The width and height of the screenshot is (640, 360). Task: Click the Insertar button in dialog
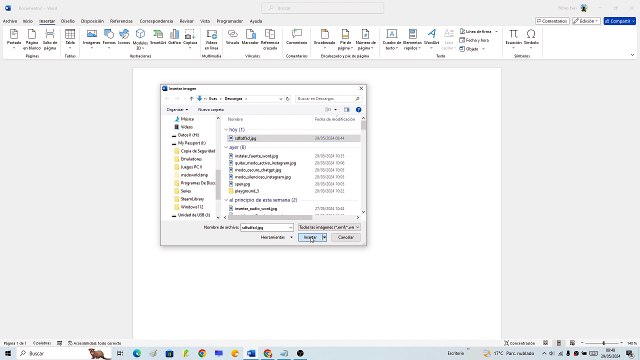coord(310,237)
